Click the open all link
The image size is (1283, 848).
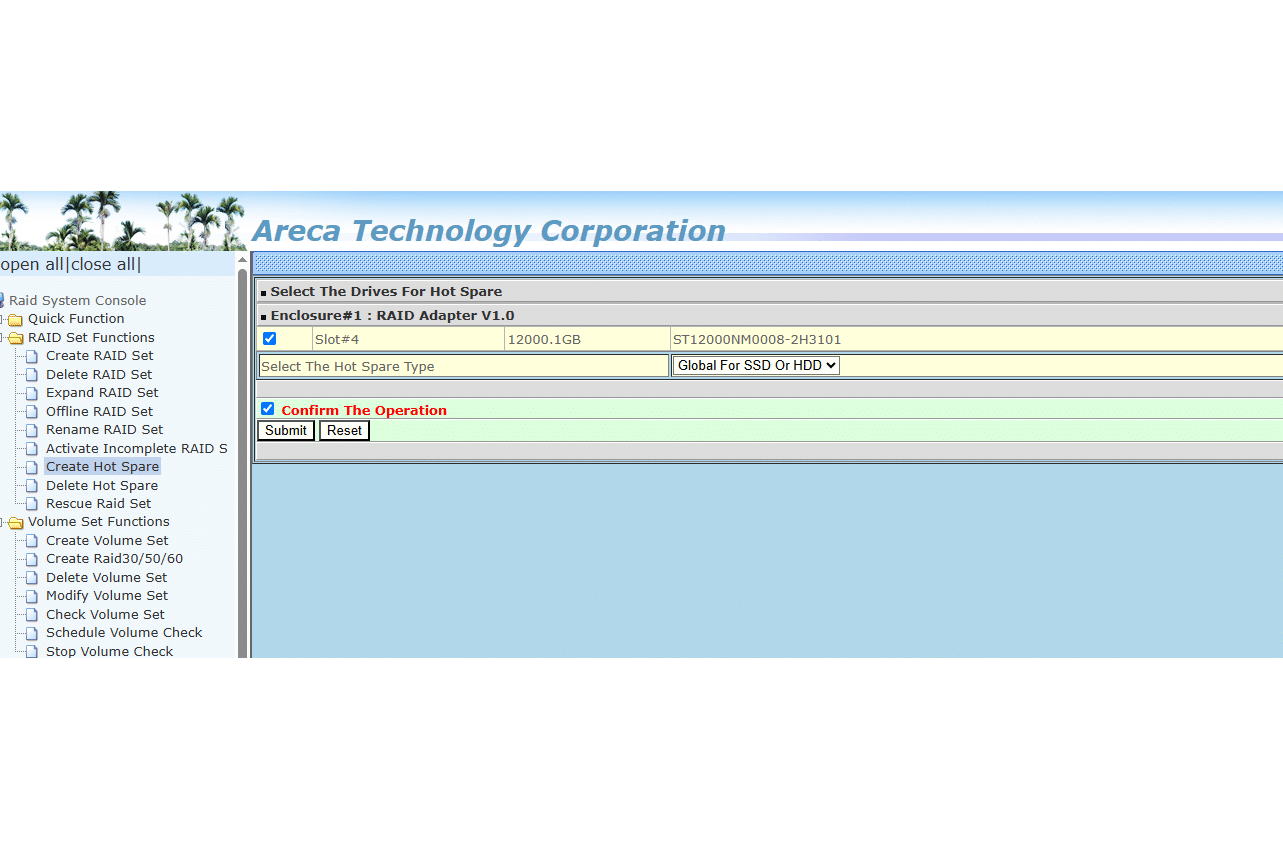pos(31,265)
